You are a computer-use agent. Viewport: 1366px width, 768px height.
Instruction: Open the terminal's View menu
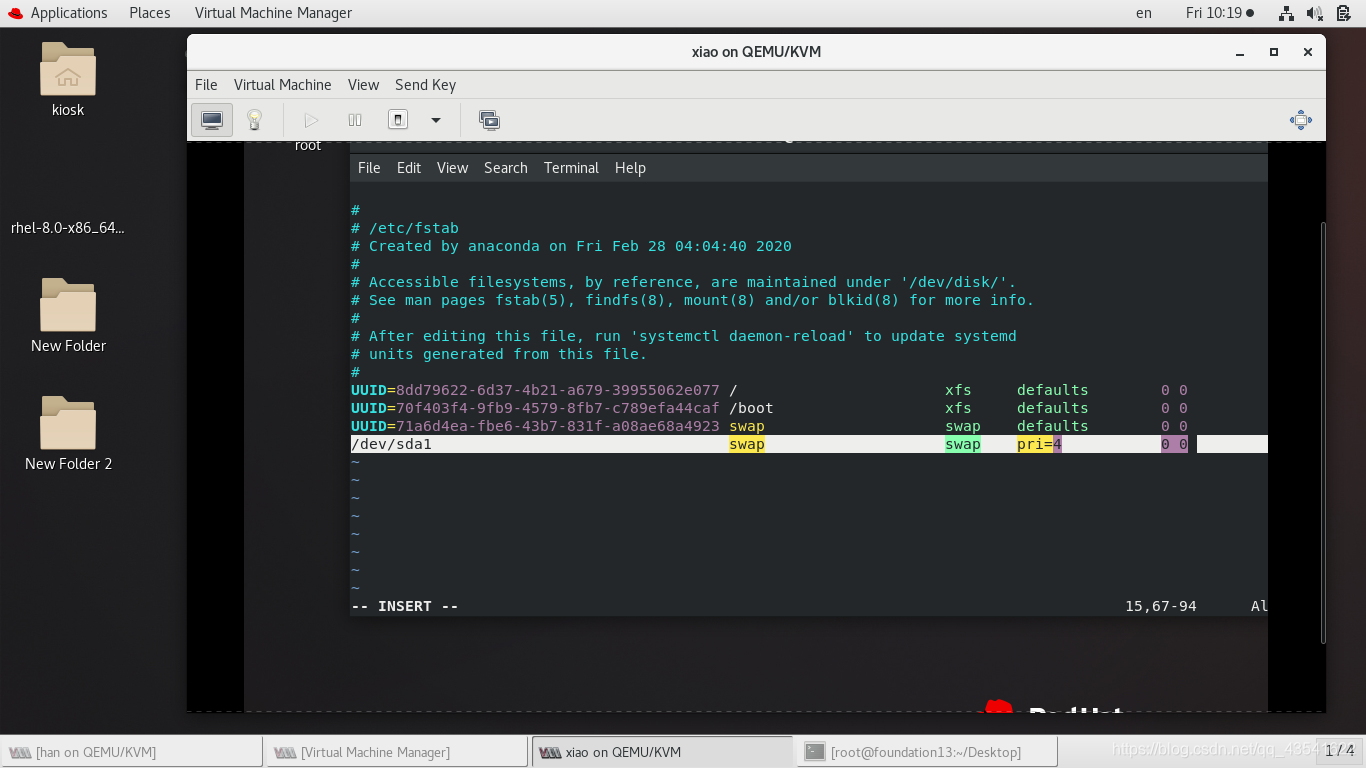point(452,168)
